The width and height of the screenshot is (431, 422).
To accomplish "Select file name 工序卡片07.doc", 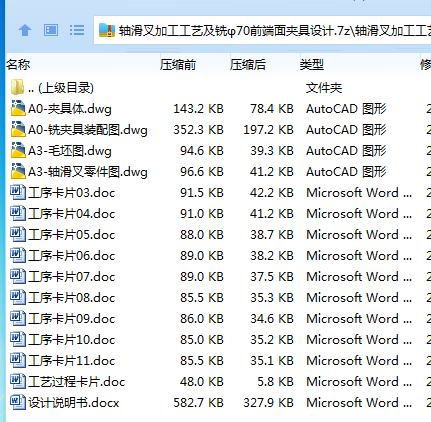I will (72, 277).
